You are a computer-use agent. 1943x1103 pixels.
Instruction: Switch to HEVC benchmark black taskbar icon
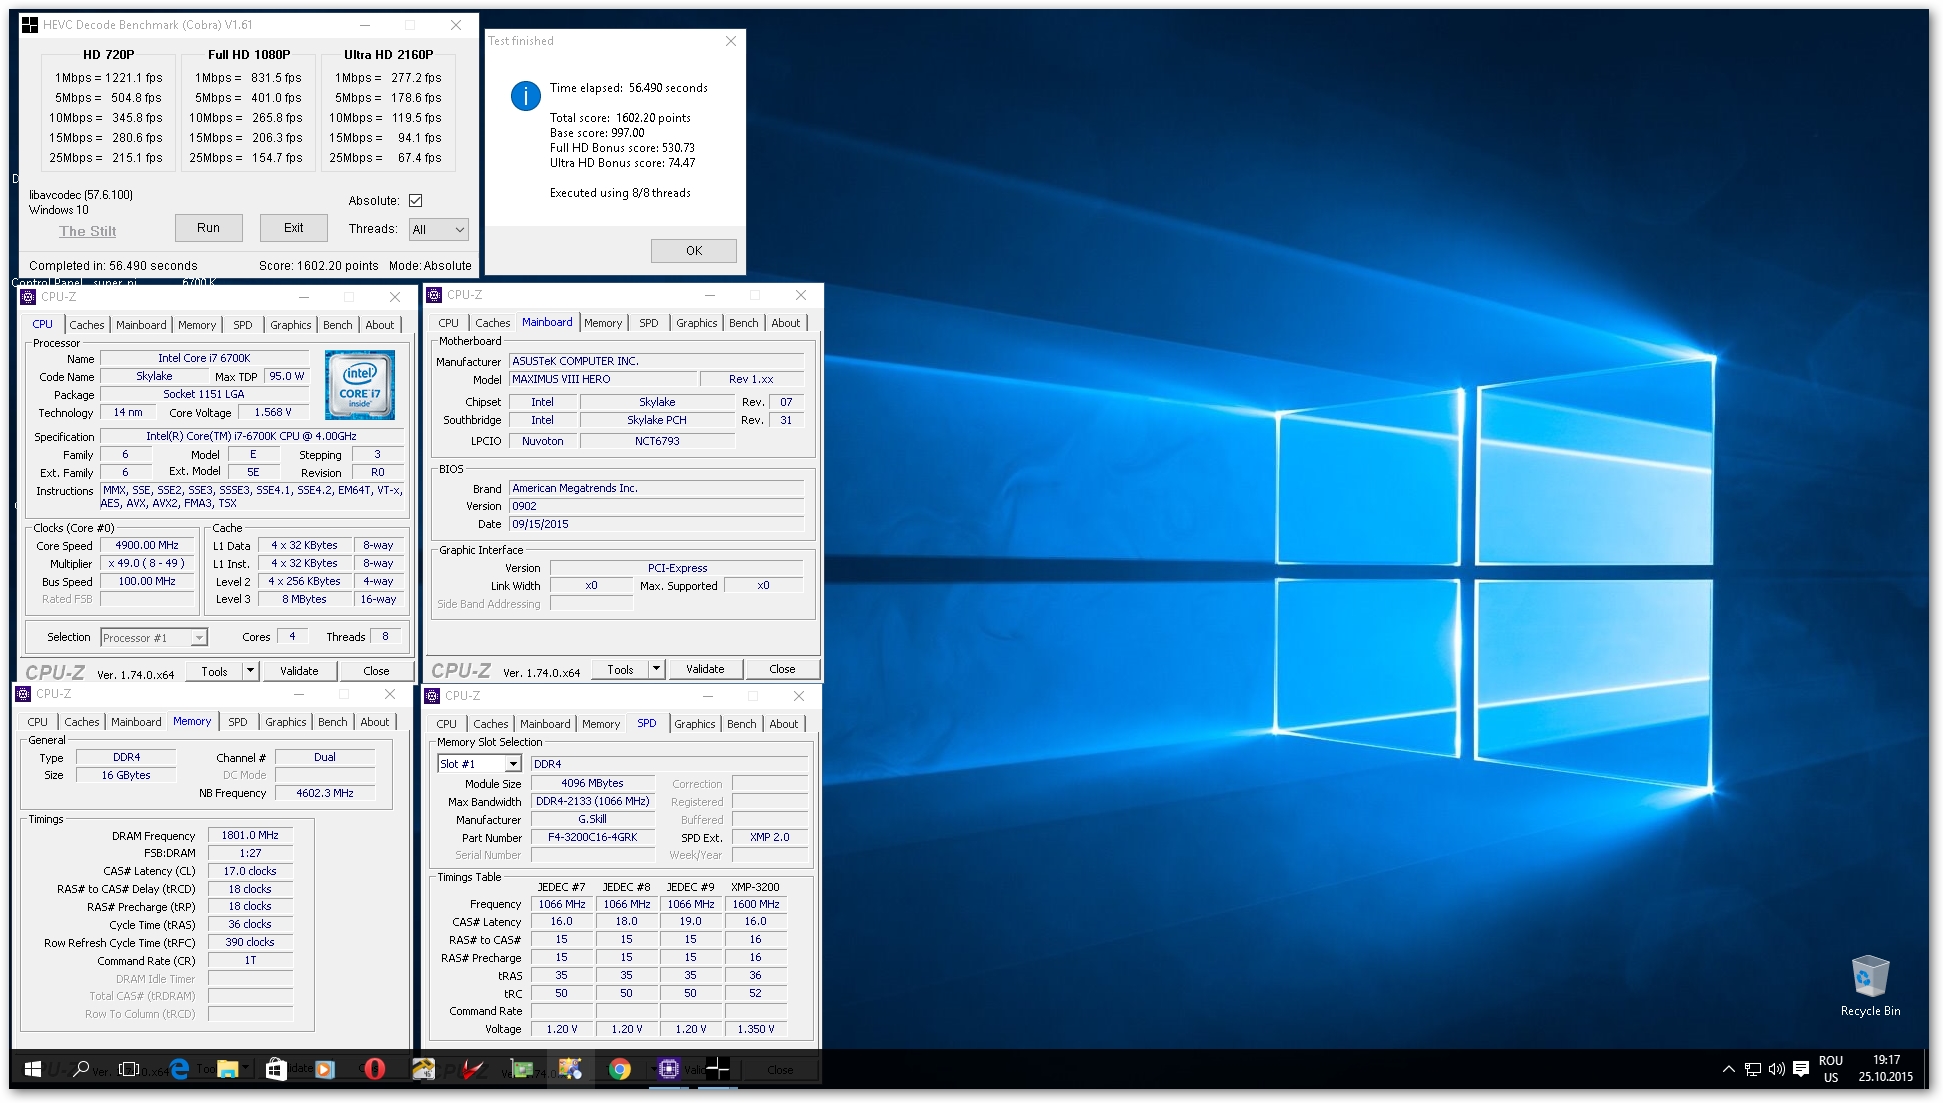coord(717,1069)
